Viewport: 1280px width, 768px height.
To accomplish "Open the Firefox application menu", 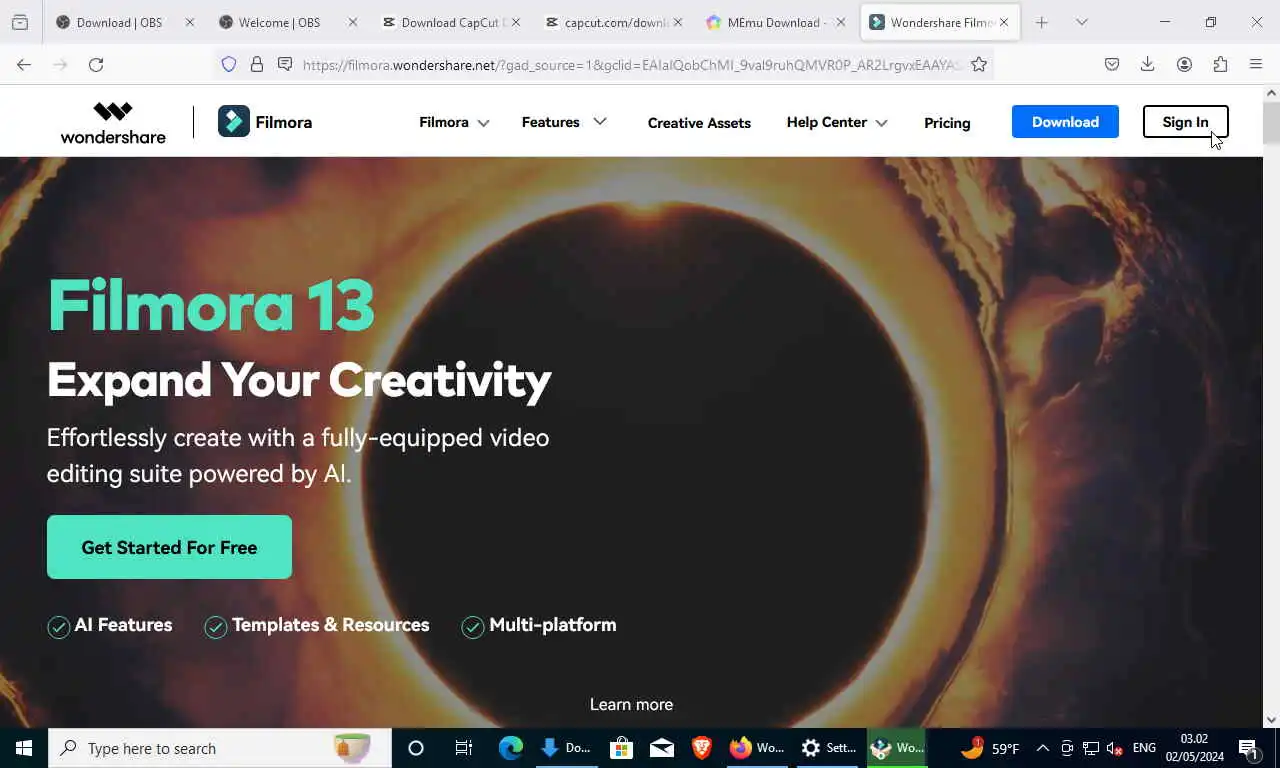I will (1256, 64).
